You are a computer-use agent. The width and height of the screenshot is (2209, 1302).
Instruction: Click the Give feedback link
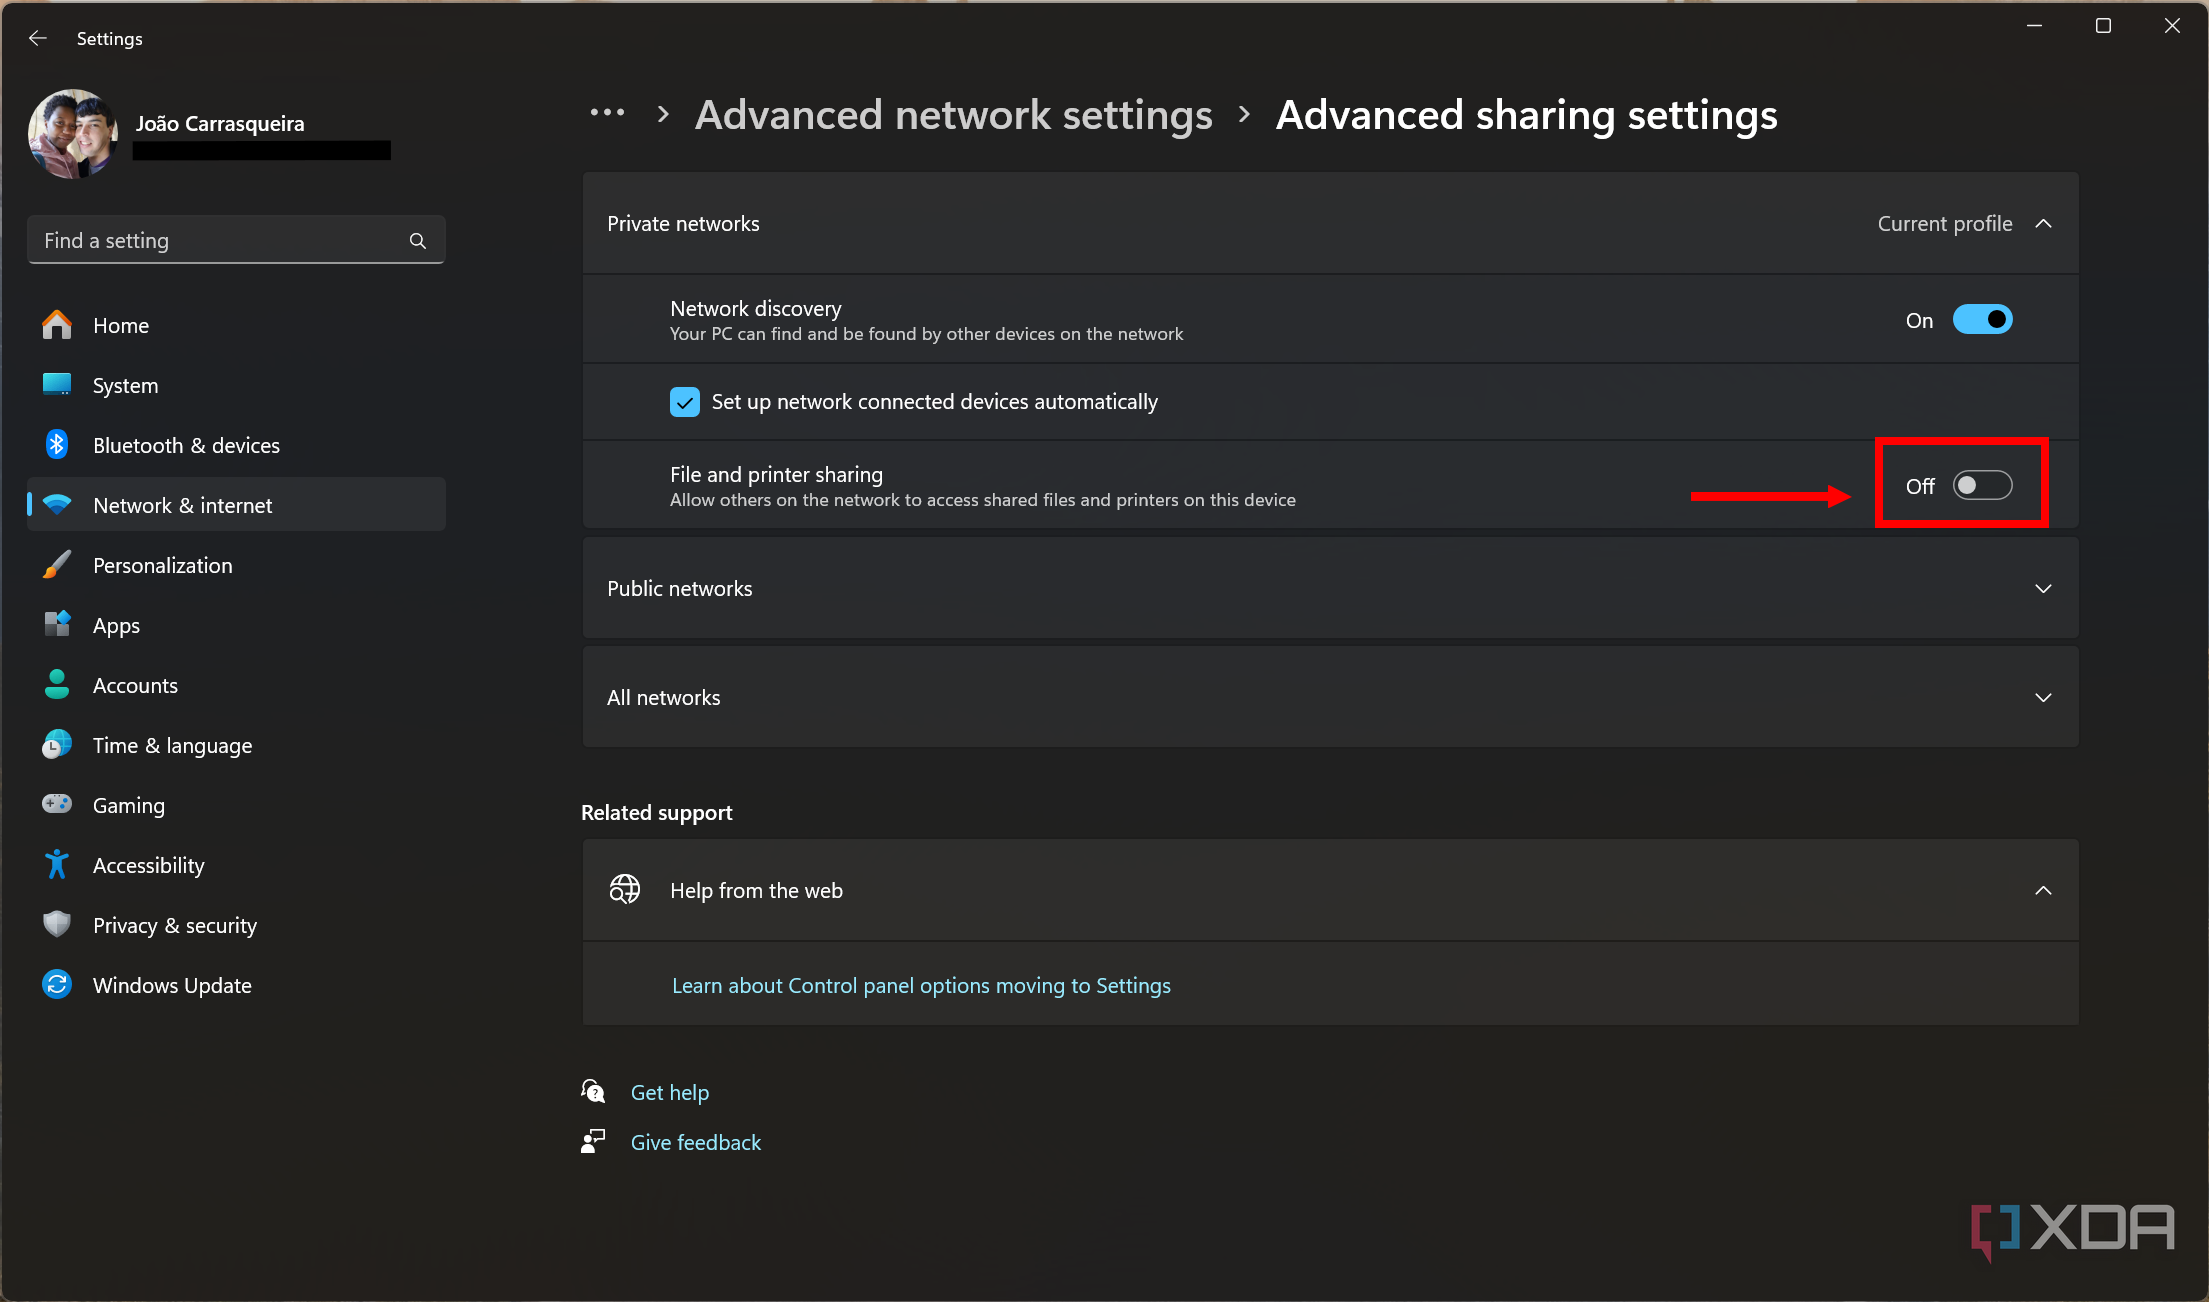(695, 1143)
